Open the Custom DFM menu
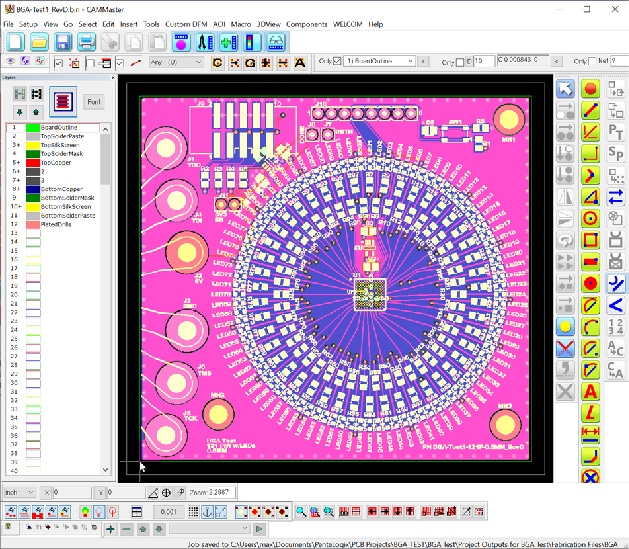Image resolution: width=629 pixels, height=549 pixels. [186, 23]
